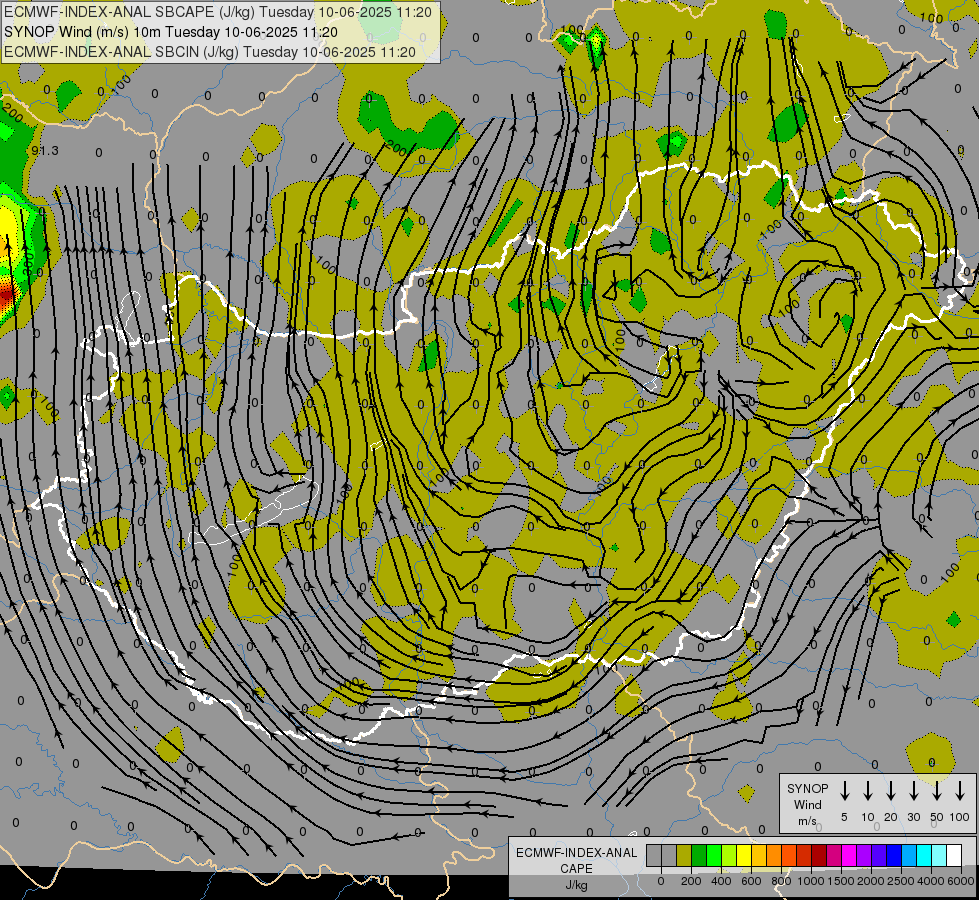Click the 4000 tick label in CAPE legend
Image resolution: width=979 pixels, height=900 pixels.
pyautogui.click(x=931, y=881)
